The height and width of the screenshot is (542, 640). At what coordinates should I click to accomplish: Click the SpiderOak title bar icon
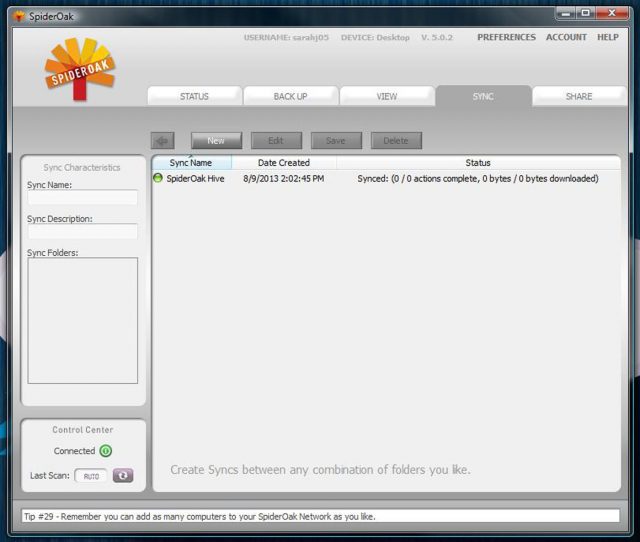(19, 16)
